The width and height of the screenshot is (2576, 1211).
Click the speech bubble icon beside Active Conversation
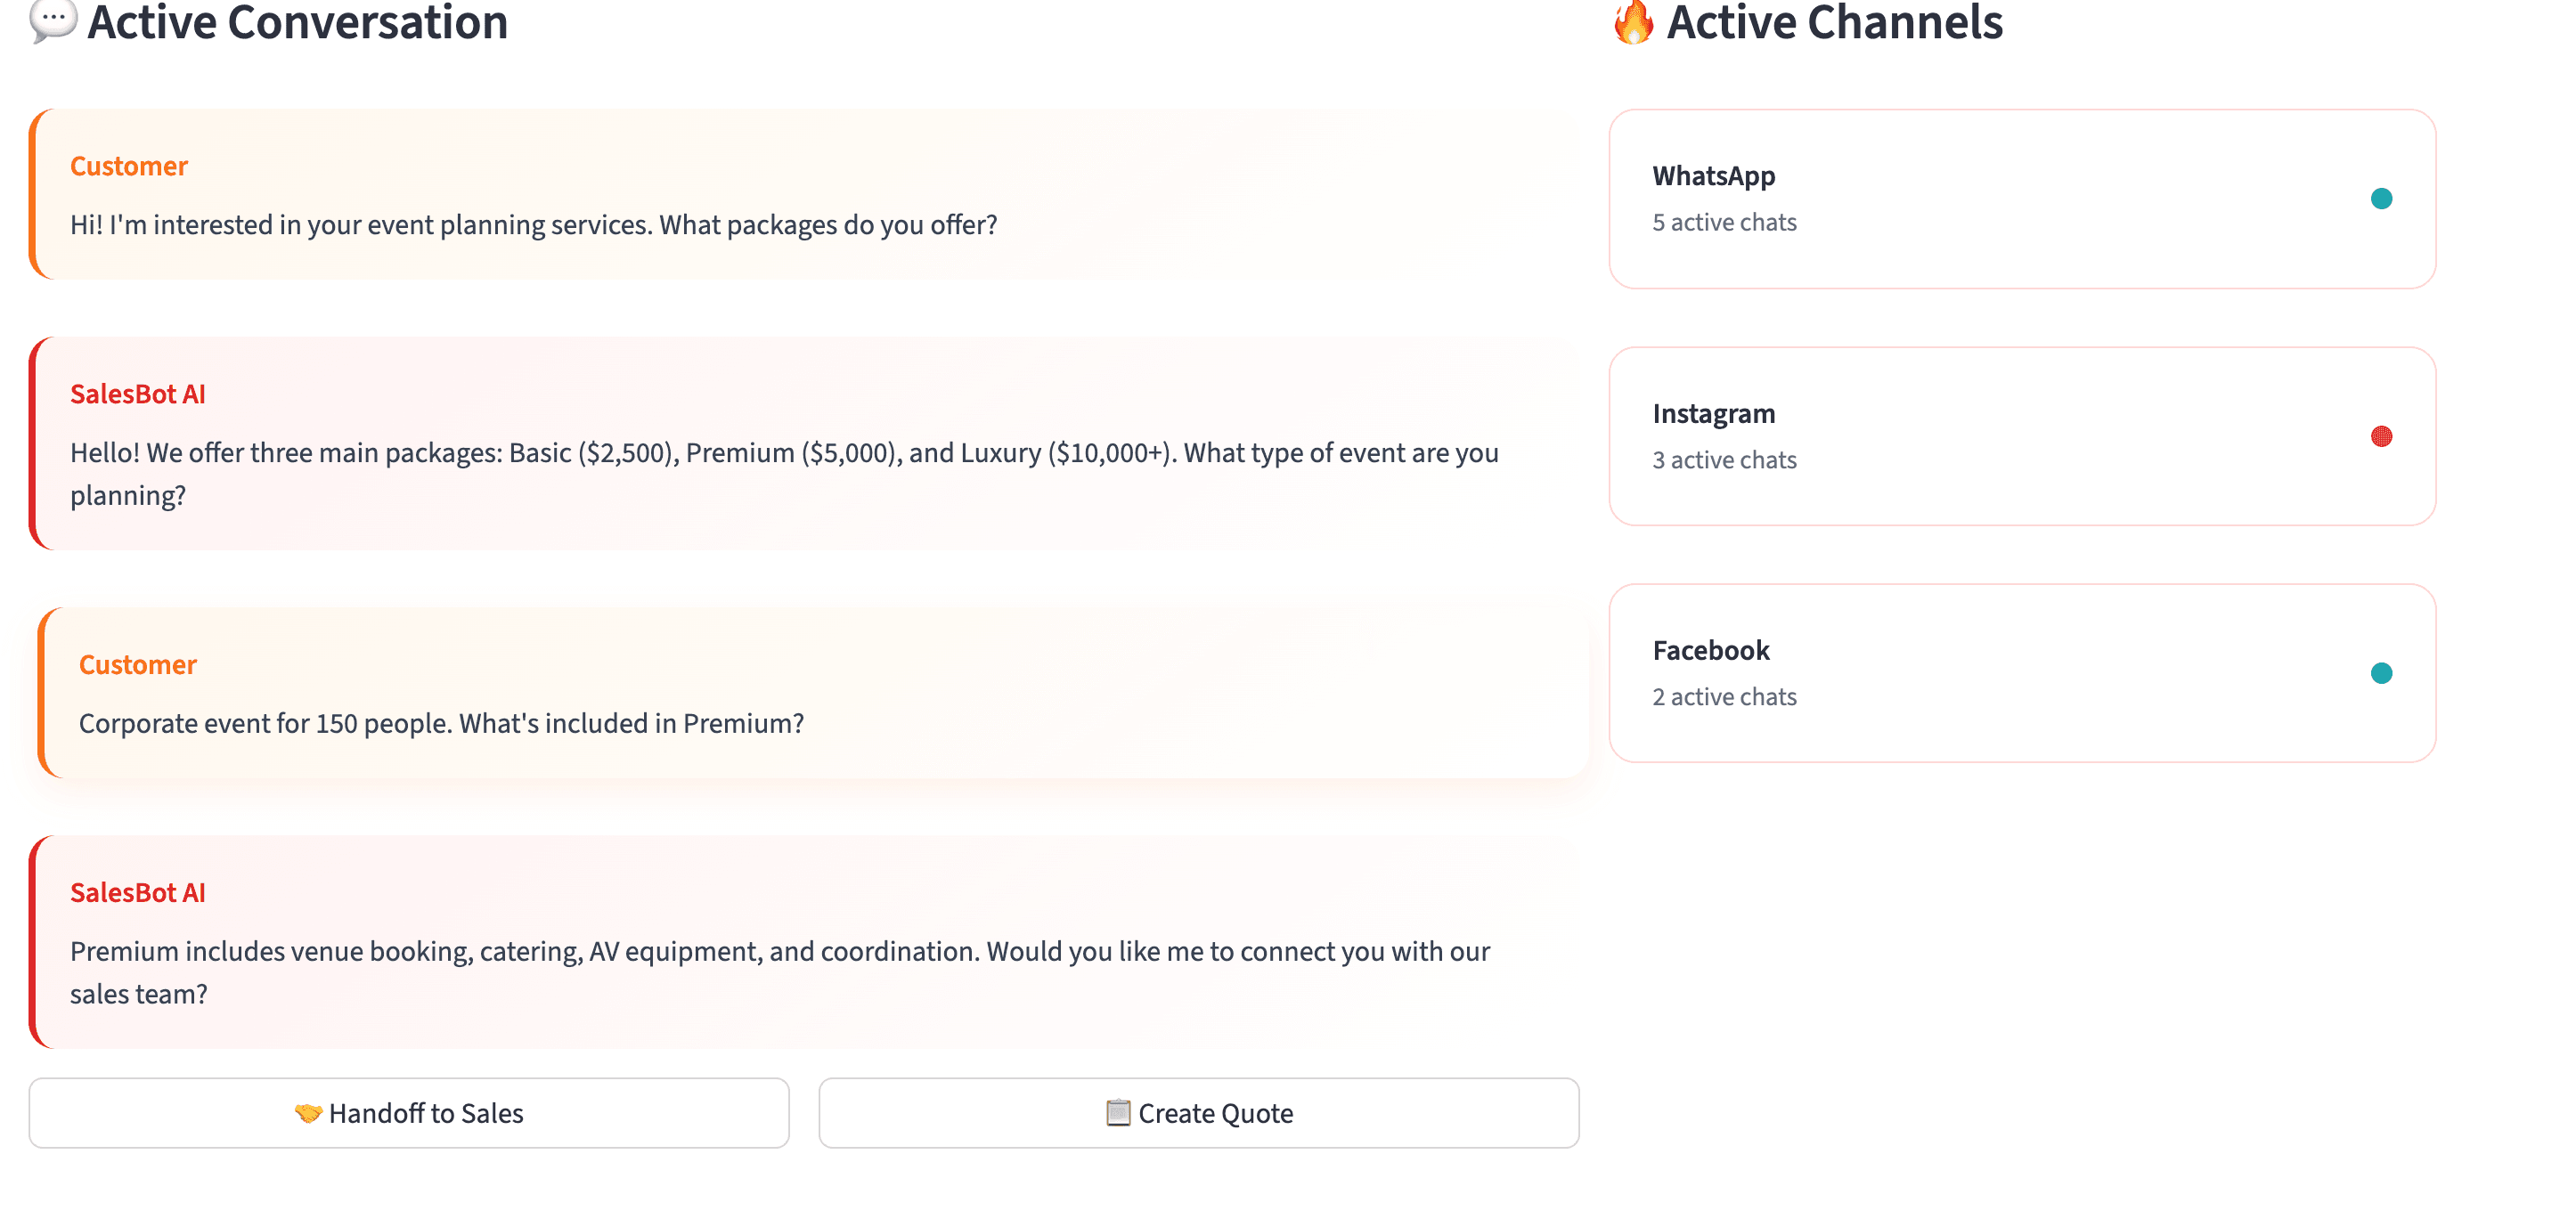pyautogui.click(x=53, y=20)
